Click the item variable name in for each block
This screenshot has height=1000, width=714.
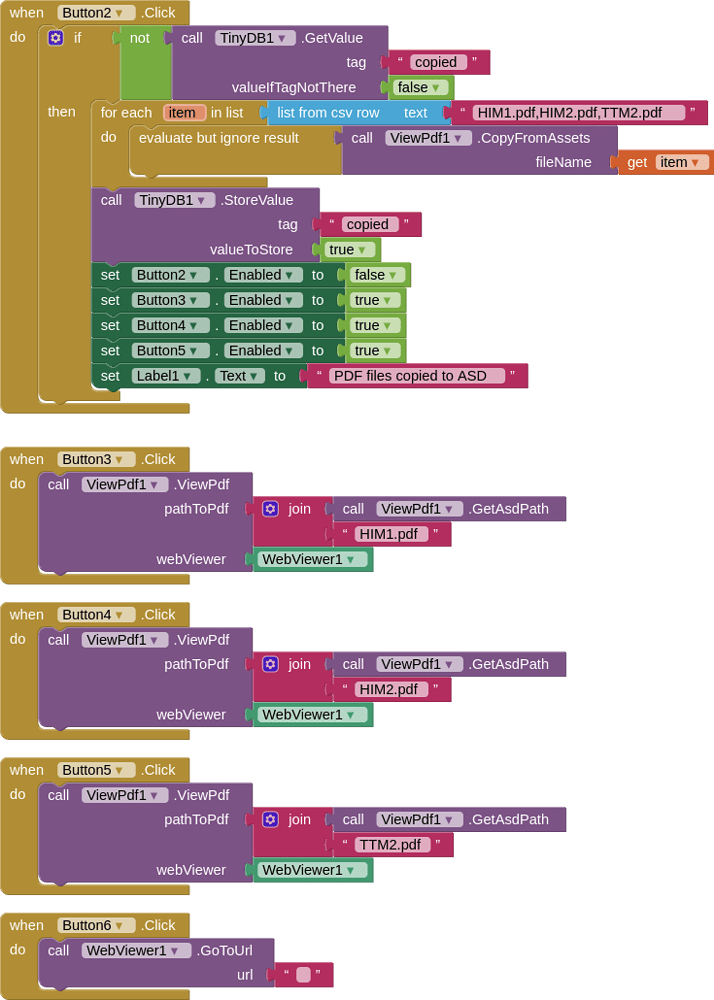point(184,113)
